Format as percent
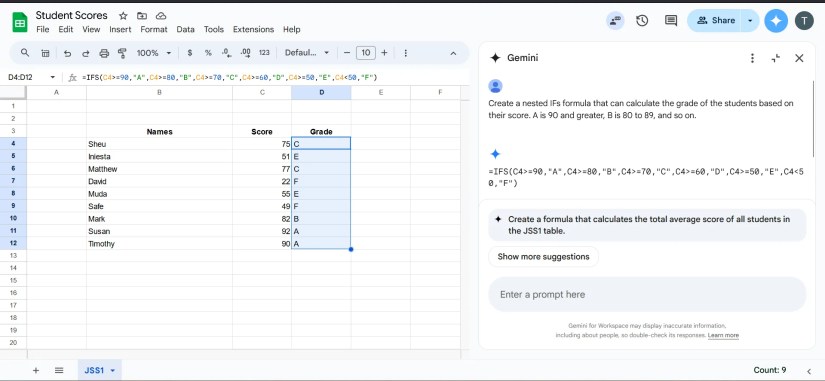The height and width of the screenshot is (381, 825). (x=208, y=53)
